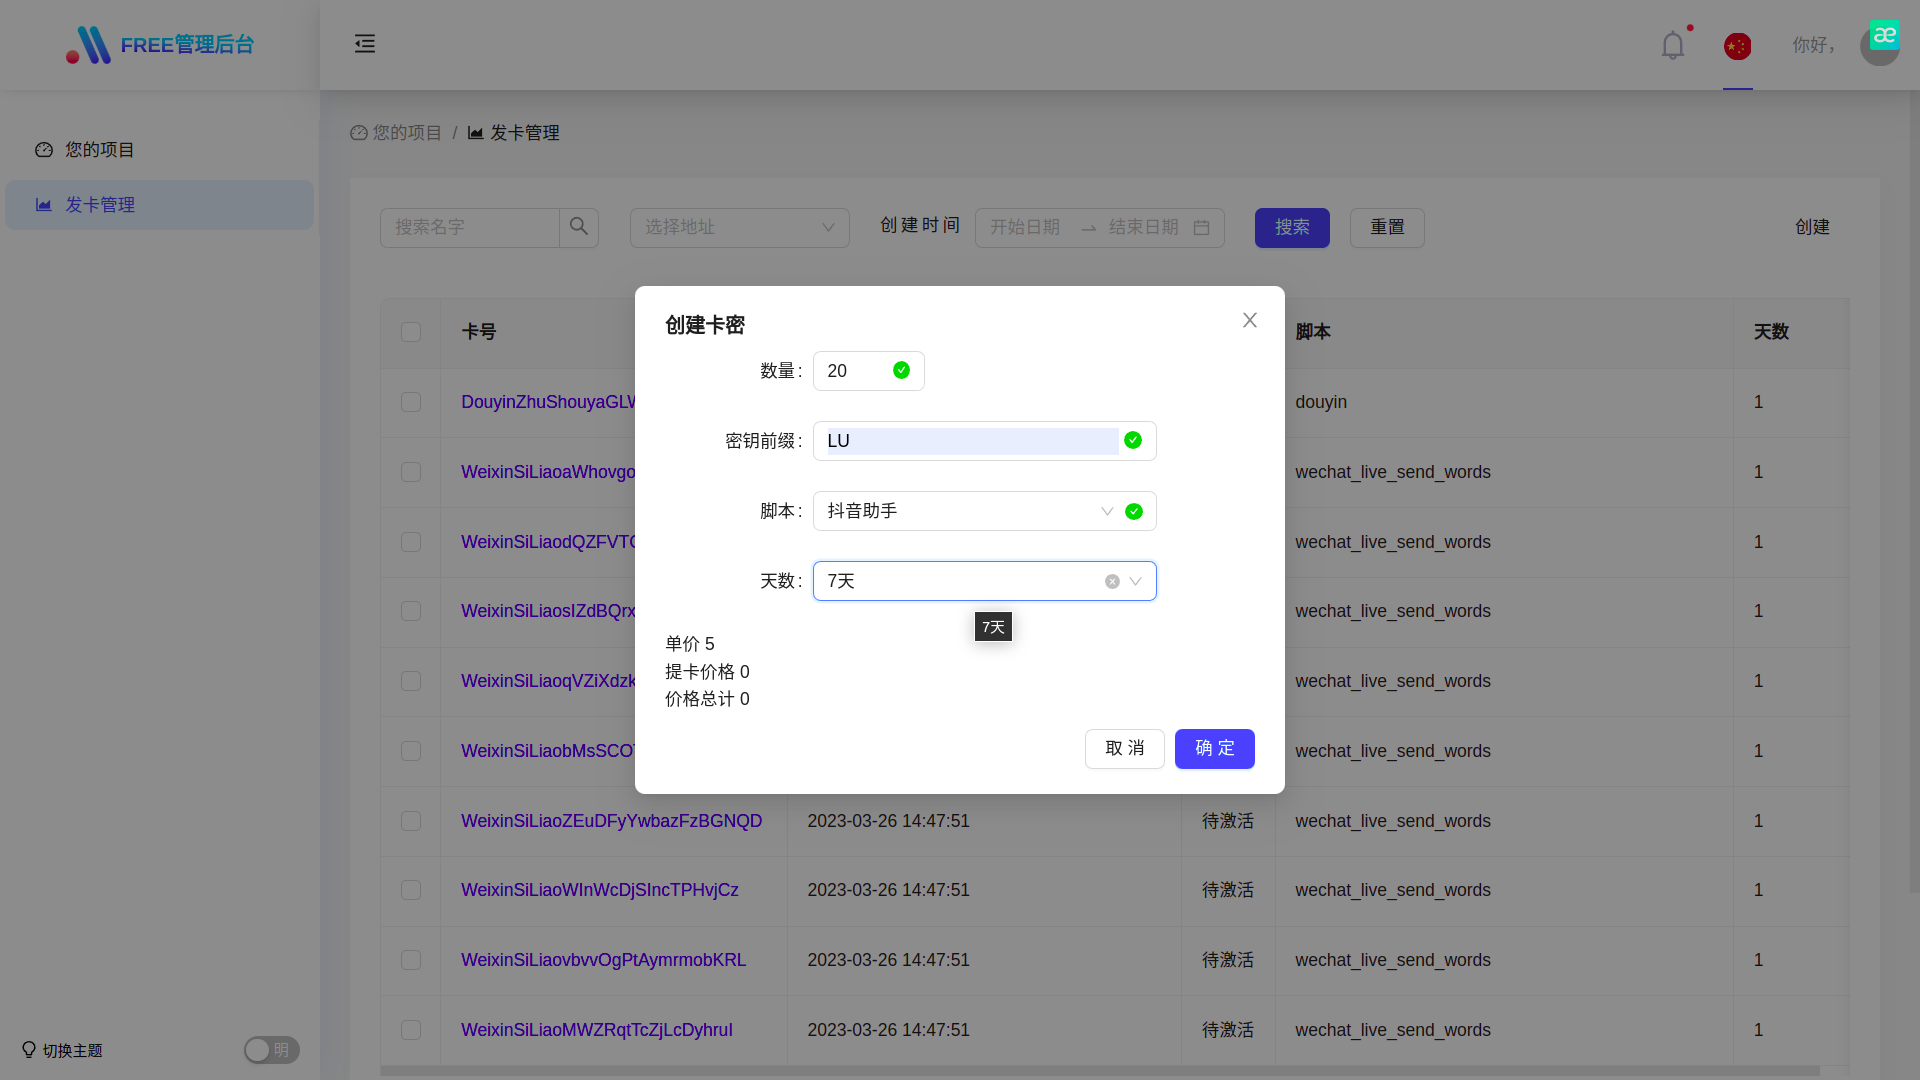
Task: Click the 脚本 column header
Action: 1313,332
